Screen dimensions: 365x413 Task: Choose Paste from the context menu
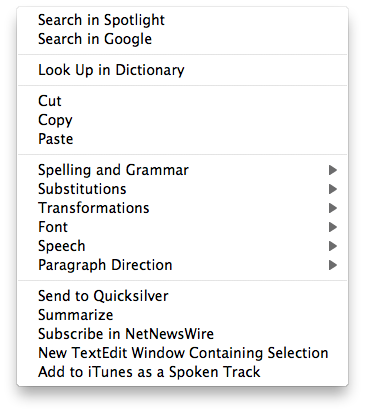[x=182, y=139]
